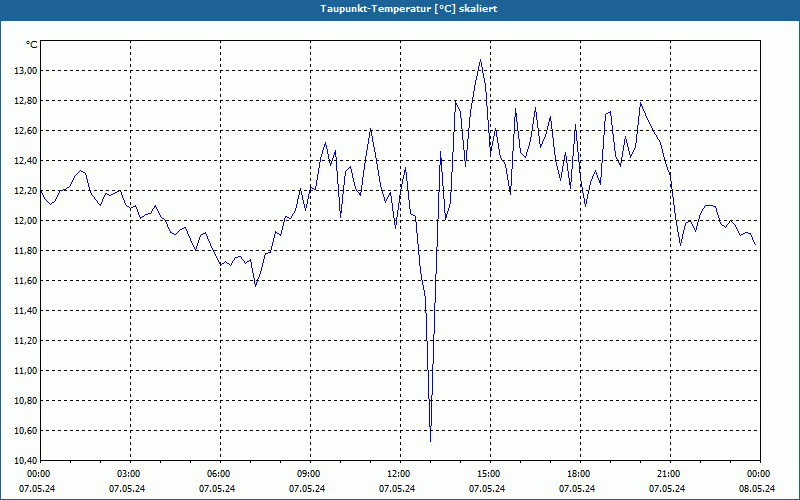
Task: Click the 12,40 y-axis value
Action: coord(26,161)
